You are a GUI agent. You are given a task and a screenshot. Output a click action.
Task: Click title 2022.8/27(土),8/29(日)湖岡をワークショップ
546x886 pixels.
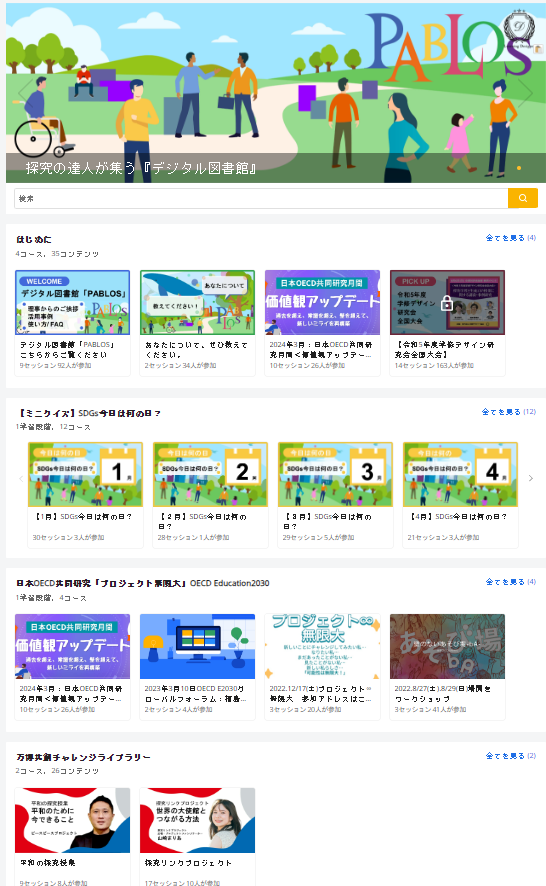tap(443, 694)
